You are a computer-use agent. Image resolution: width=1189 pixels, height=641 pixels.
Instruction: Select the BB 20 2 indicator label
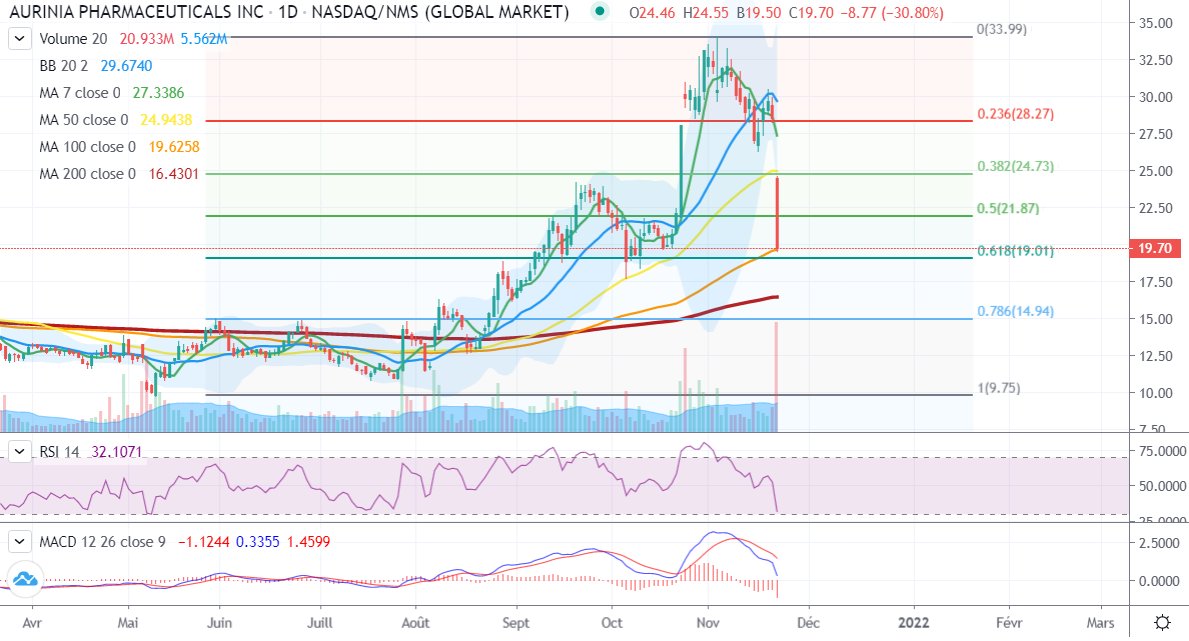(64, 66)
